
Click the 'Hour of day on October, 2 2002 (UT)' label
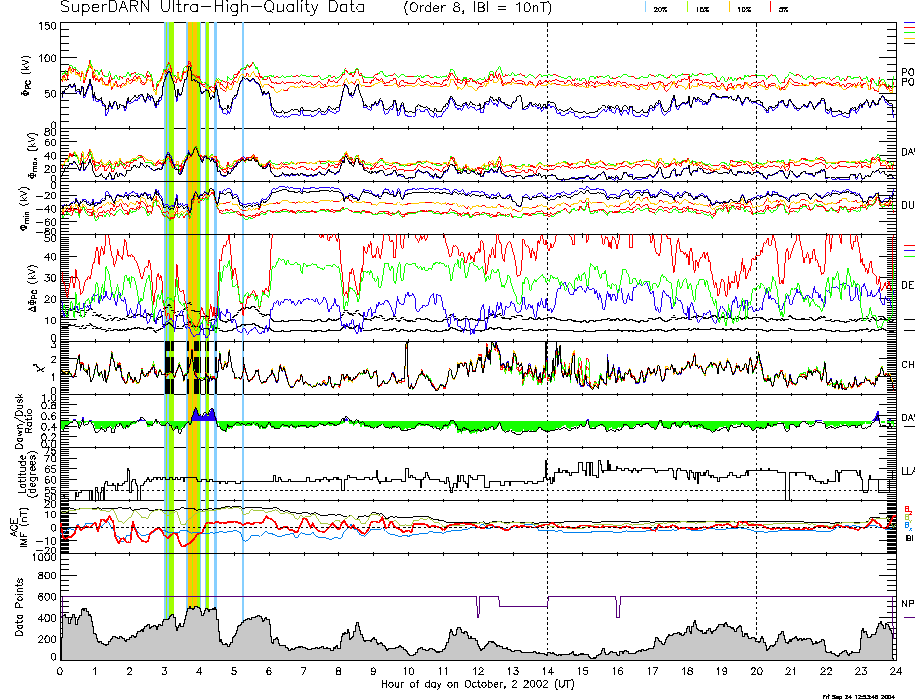point(477,684)
